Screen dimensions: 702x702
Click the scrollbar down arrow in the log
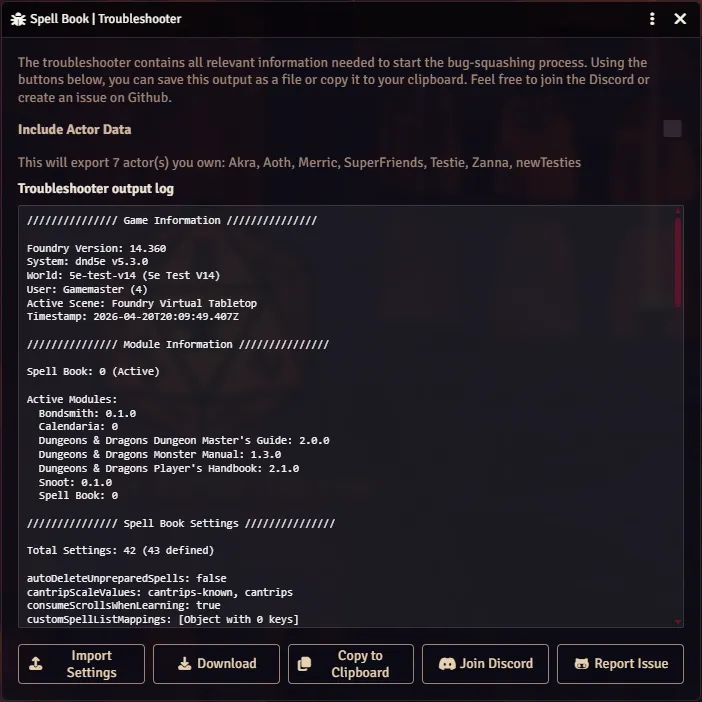tap(678, 622)
